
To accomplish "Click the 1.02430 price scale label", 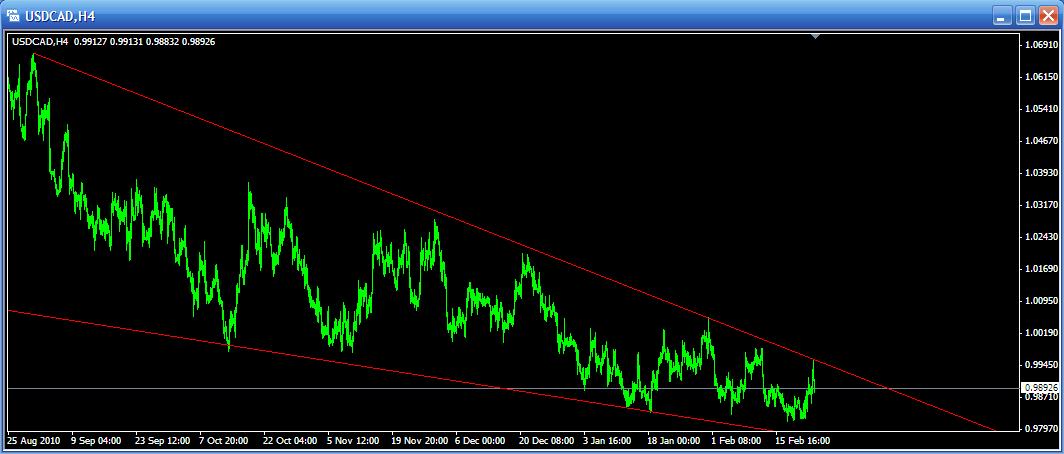I will point(1040,237).
